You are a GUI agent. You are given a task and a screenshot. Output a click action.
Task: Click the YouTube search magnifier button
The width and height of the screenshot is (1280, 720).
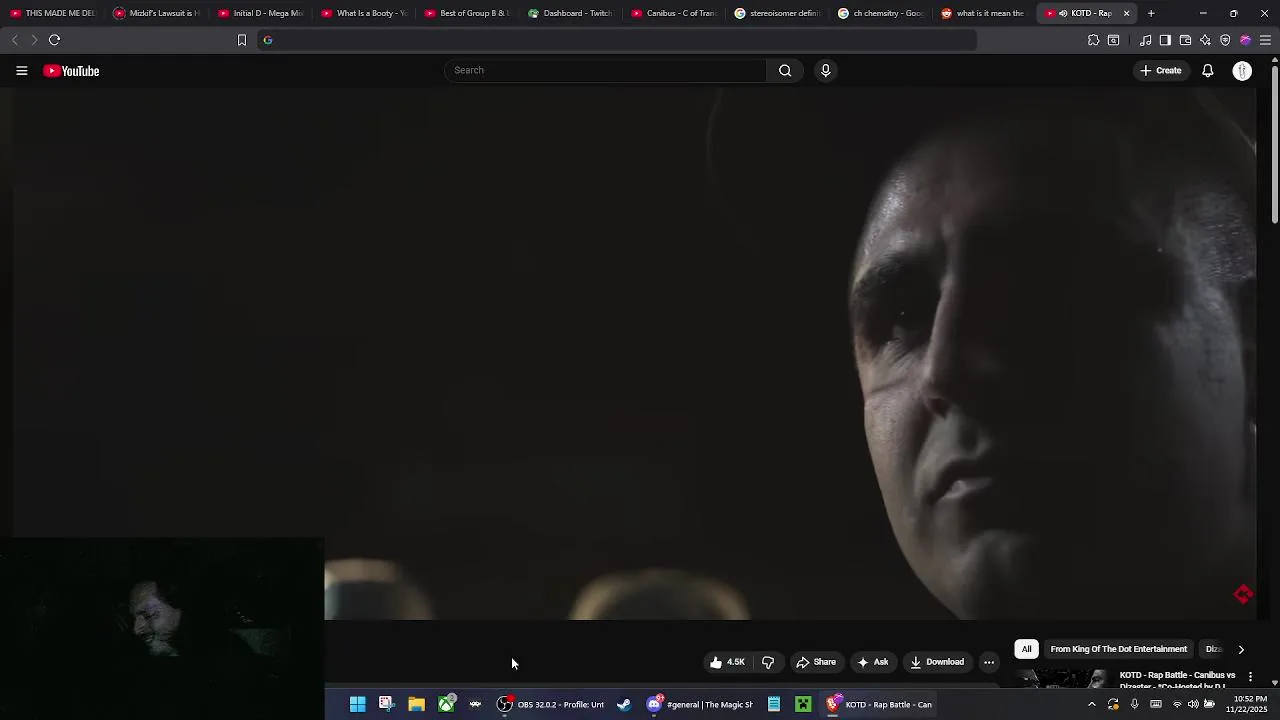point(785,70)
